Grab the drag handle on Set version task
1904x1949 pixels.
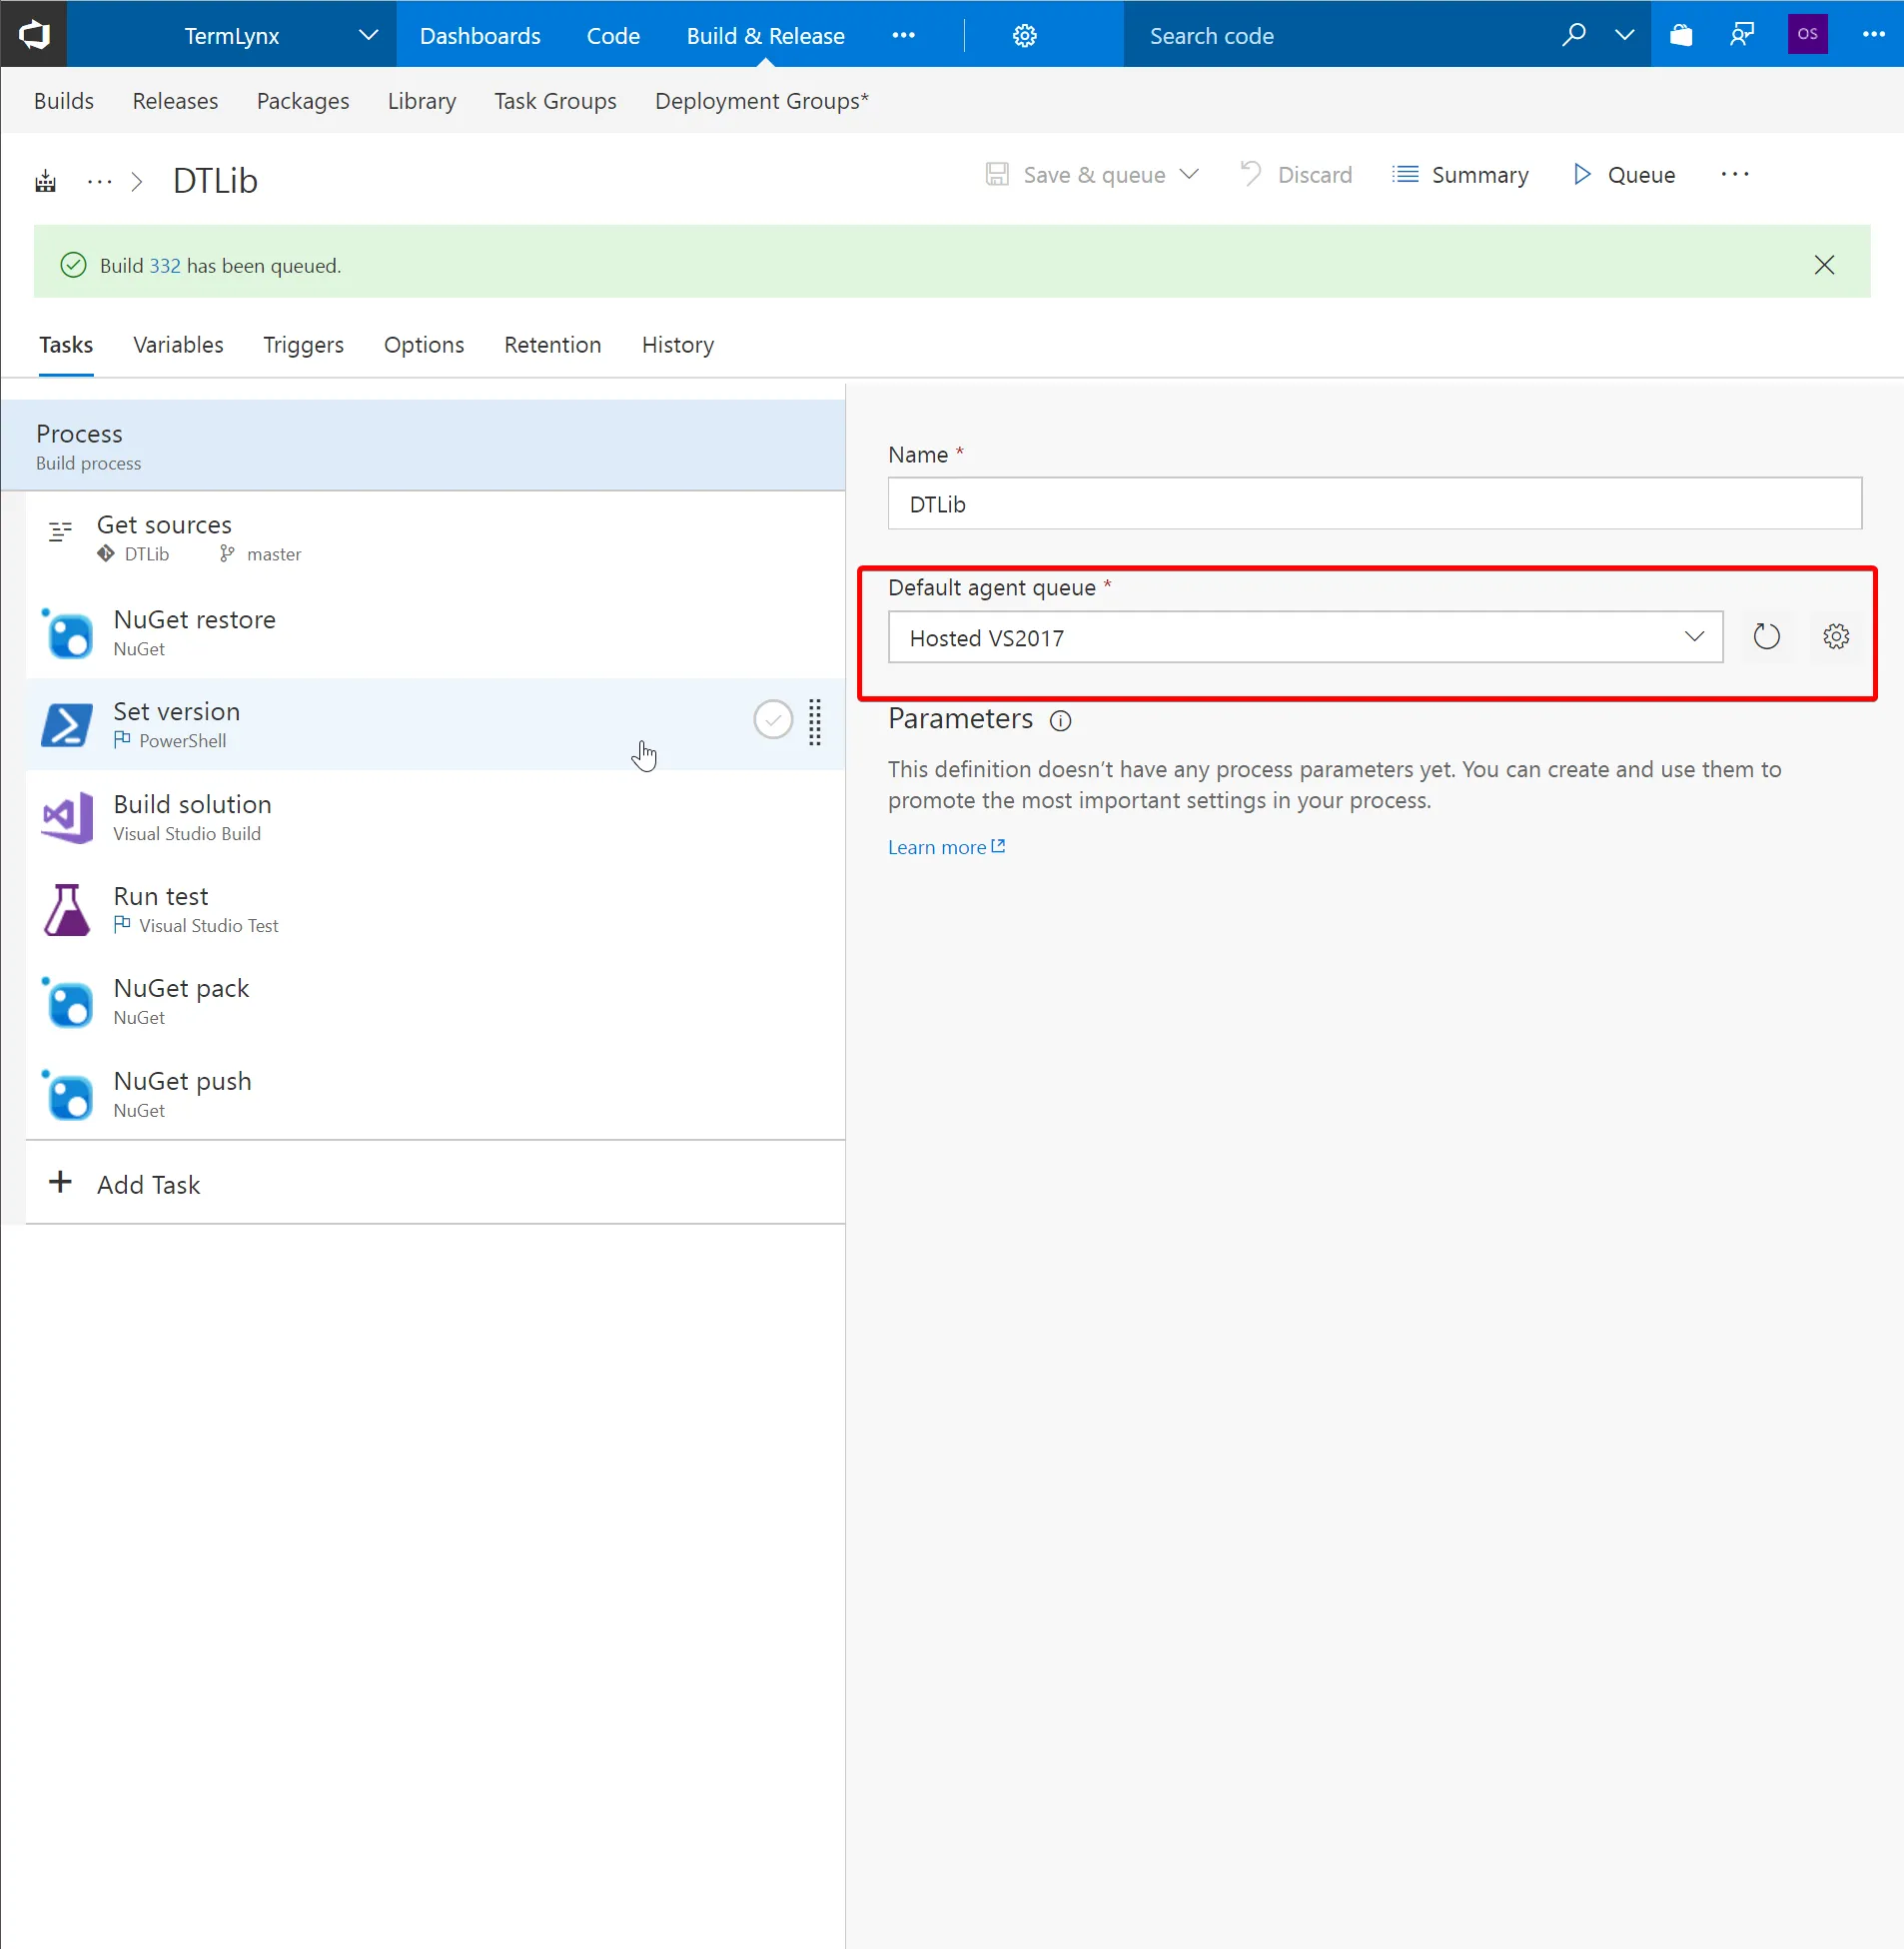click(x=815, y=722)
